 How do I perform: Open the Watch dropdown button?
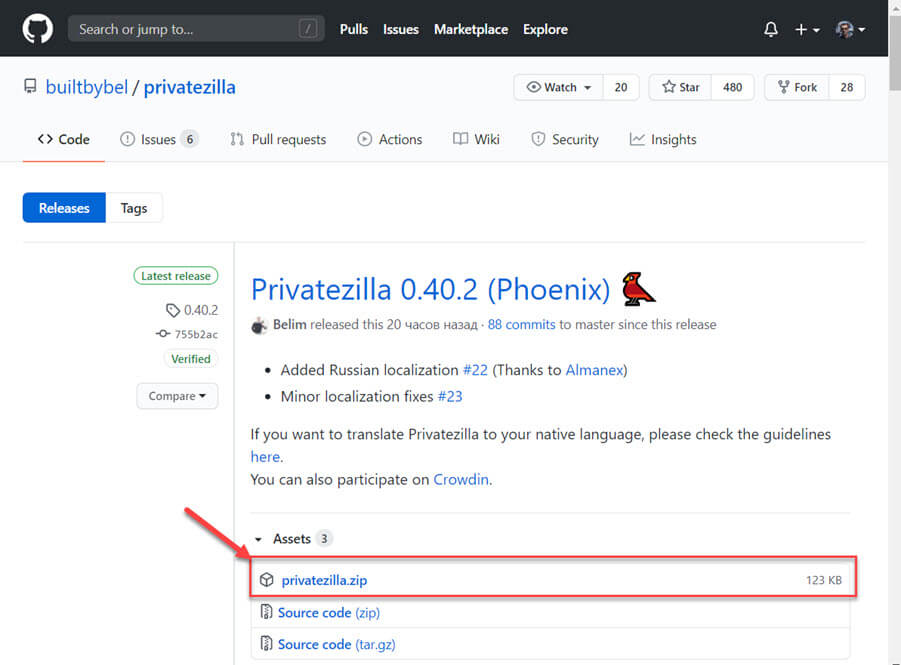(x=559, y=87)
